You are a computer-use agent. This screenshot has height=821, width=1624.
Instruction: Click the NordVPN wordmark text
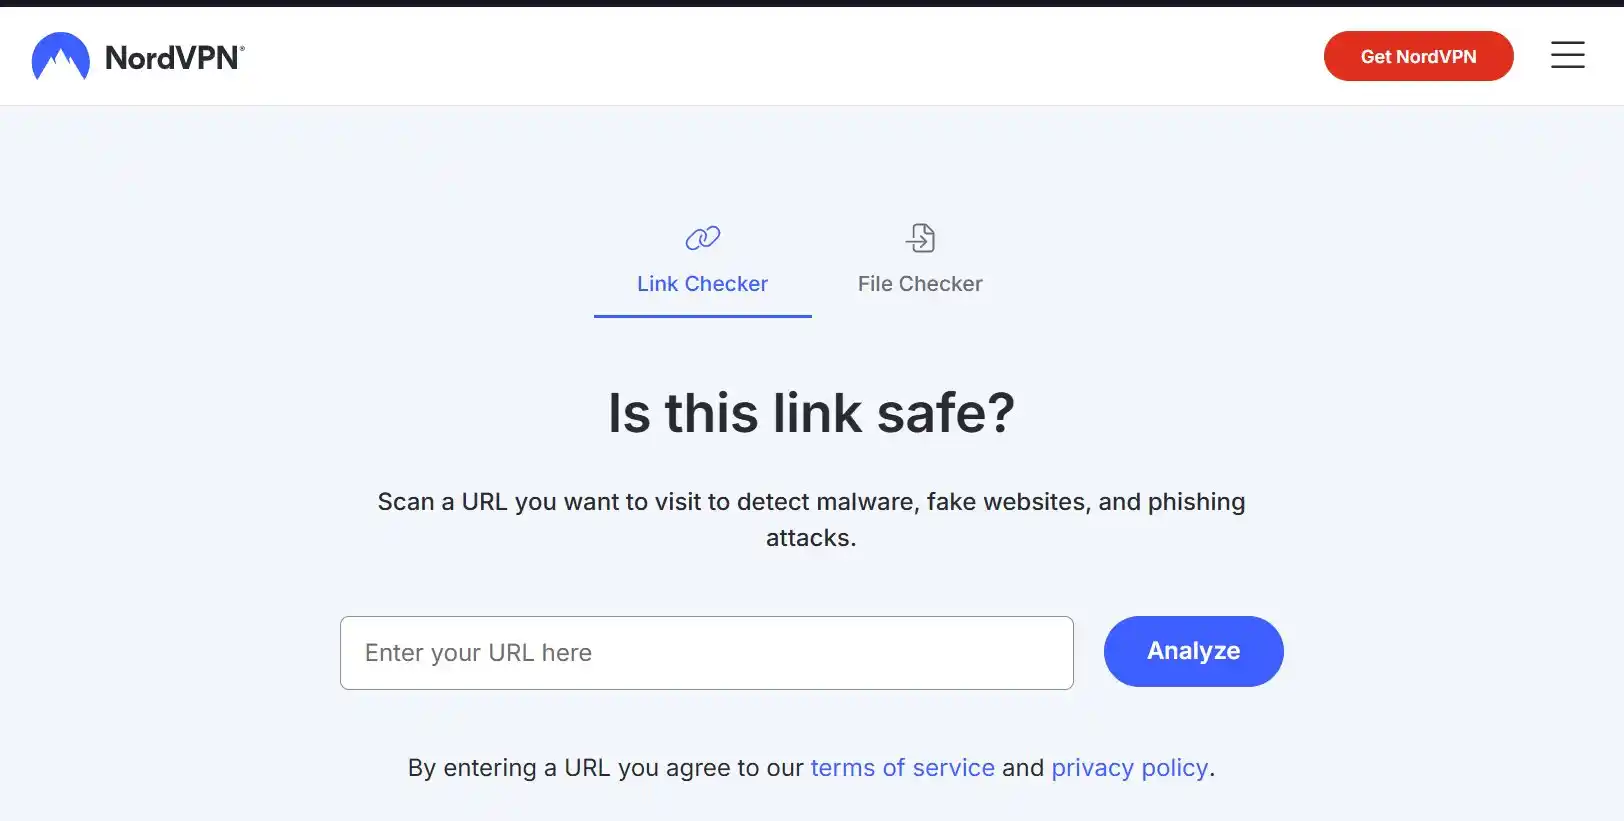pos(174,58)
